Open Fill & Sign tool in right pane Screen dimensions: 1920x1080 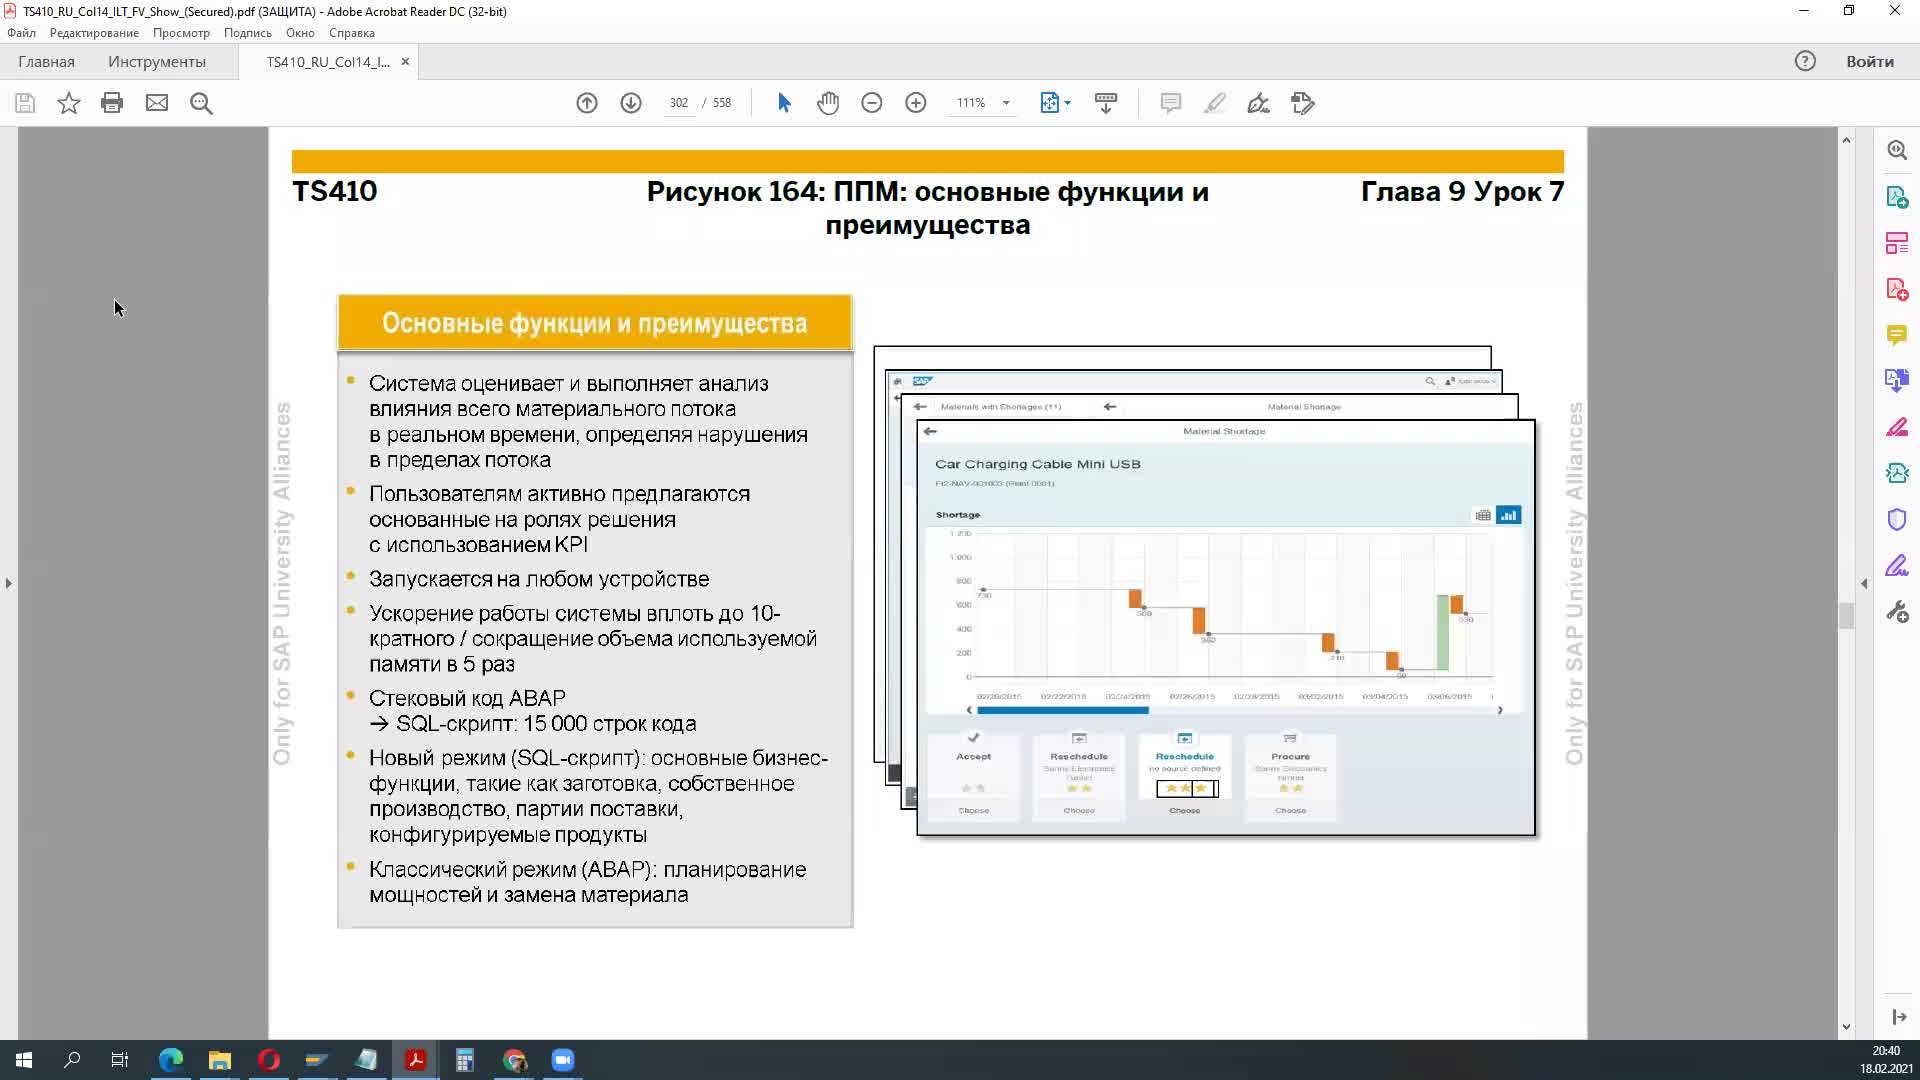1897,566
